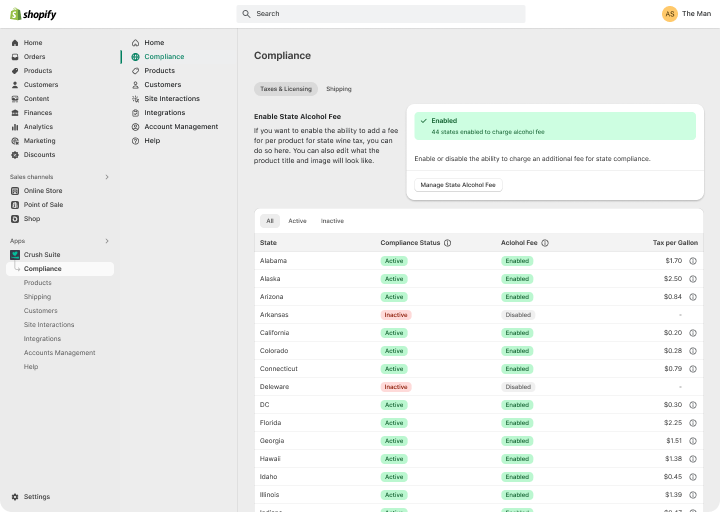Click the Crush Suite app icon
The width and height of the screenshot is (720, 512).
[15, 254]
